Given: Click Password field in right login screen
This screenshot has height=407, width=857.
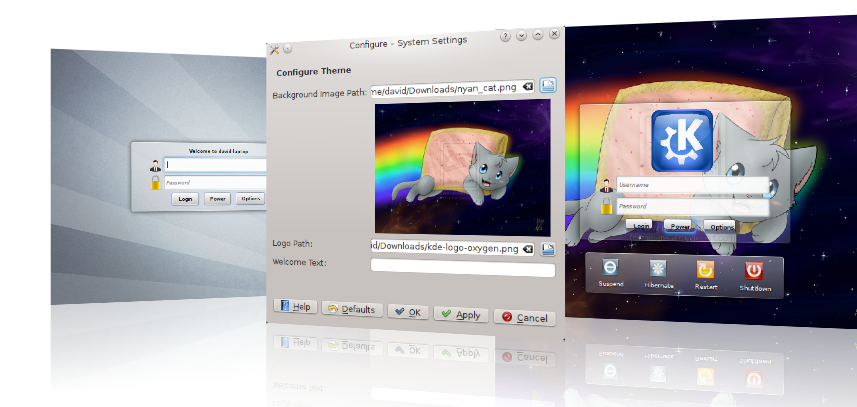Looking at the screenshot, I should tap(692, 207).
